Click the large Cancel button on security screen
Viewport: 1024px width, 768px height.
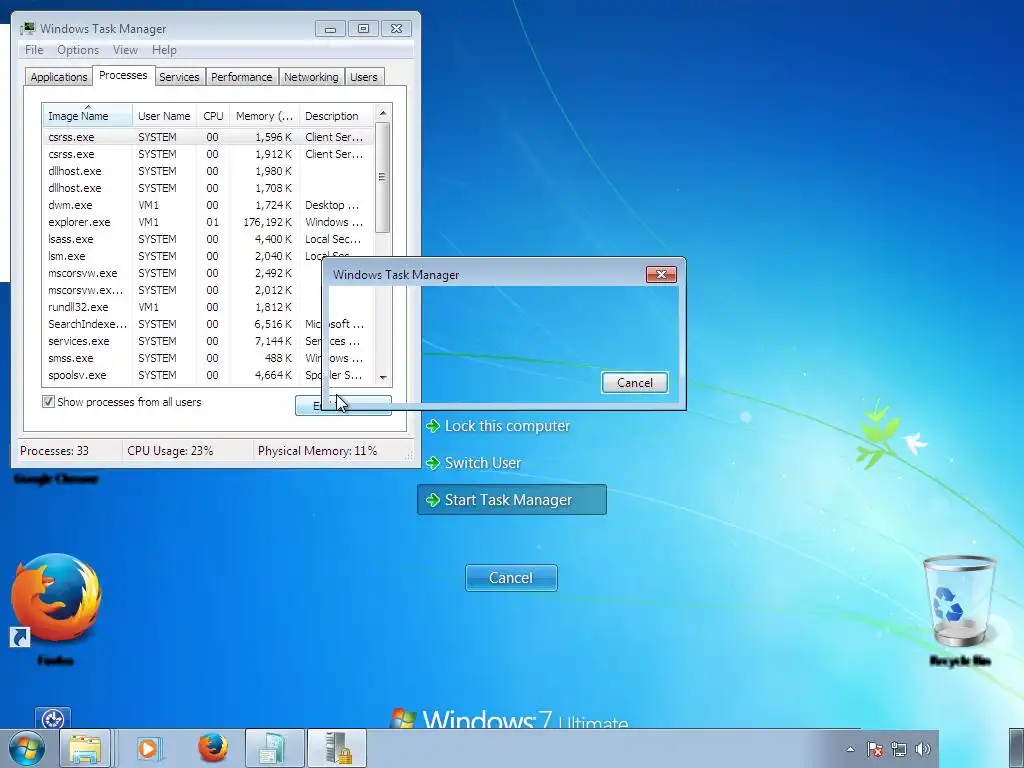tap(511, 578)
